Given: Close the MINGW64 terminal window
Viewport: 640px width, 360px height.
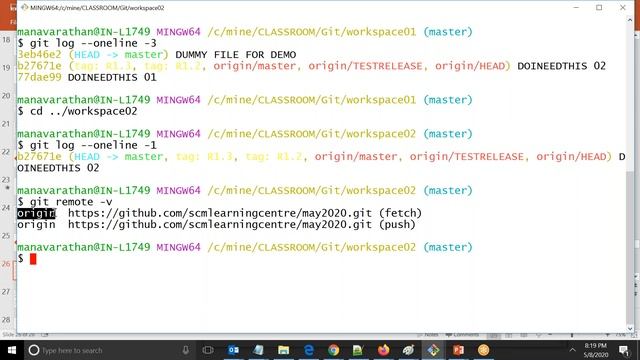Looking at the screenshot, I should 622,7.
